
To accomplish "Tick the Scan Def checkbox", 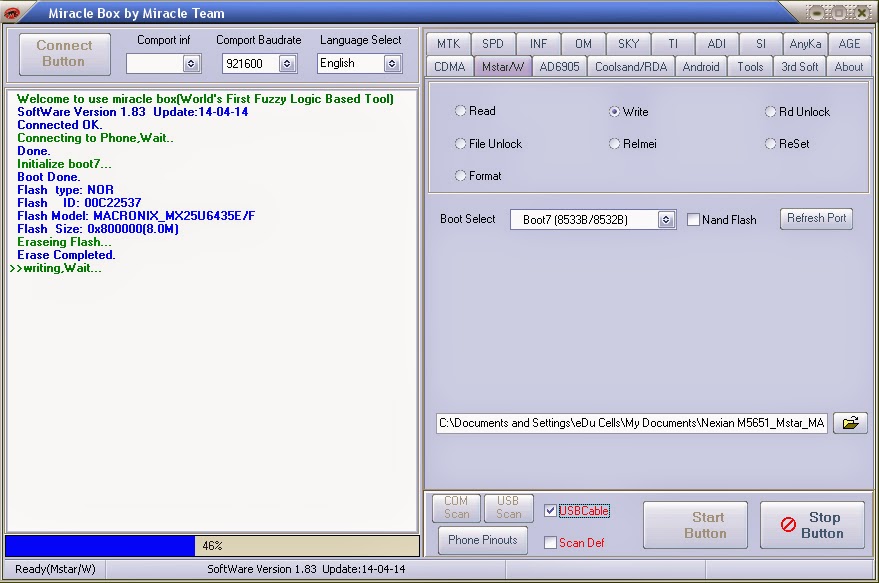I will [550, 542].
